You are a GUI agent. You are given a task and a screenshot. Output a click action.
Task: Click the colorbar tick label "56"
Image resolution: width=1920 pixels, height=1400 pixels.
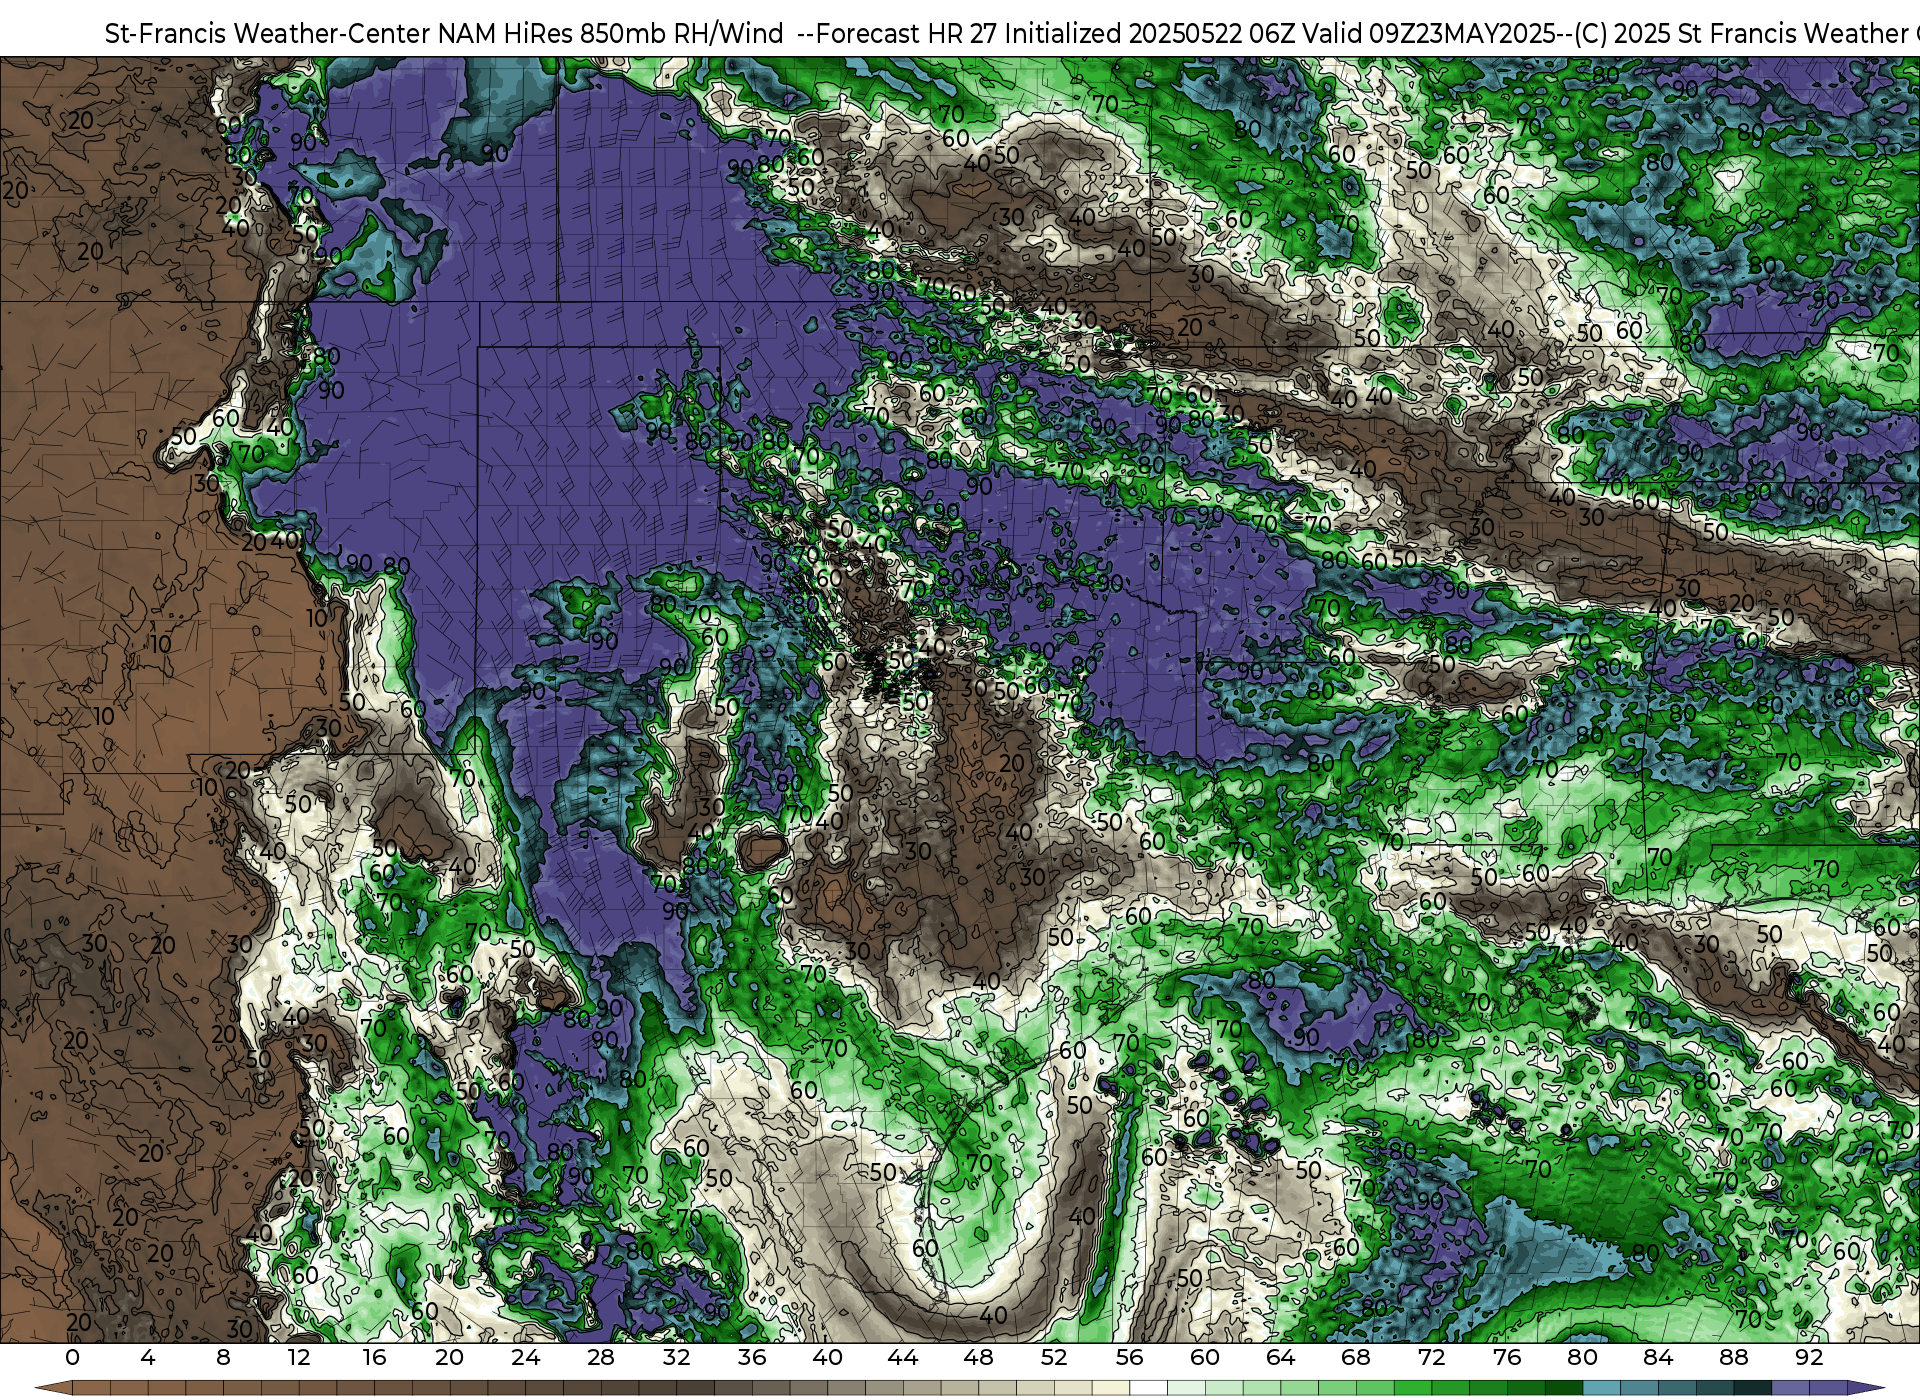coord(1129,1358)
